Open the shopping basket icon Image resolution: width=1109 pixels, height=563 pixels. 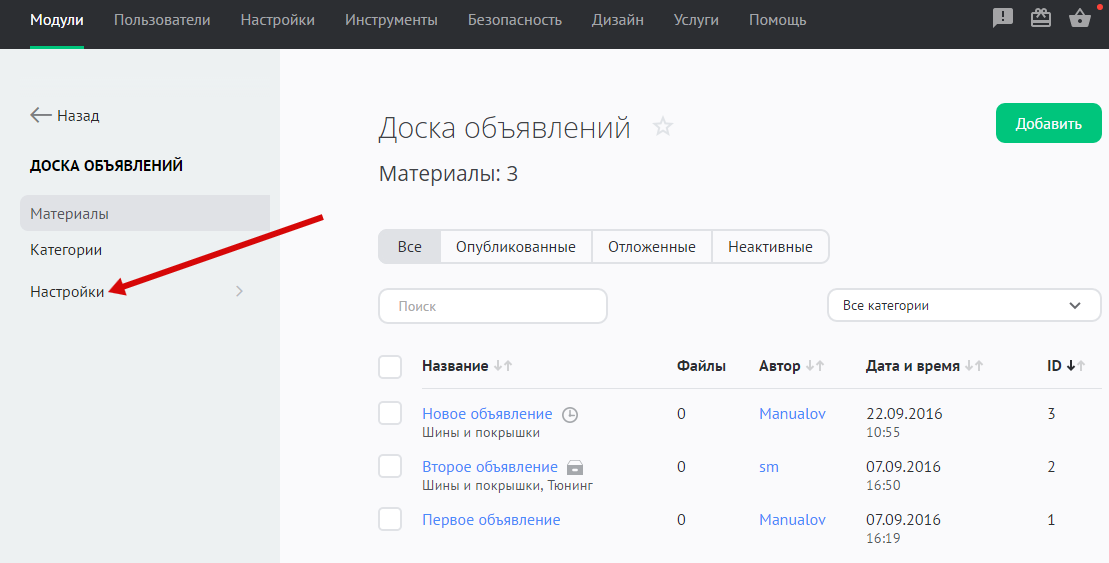click(x=1079, y=18)
